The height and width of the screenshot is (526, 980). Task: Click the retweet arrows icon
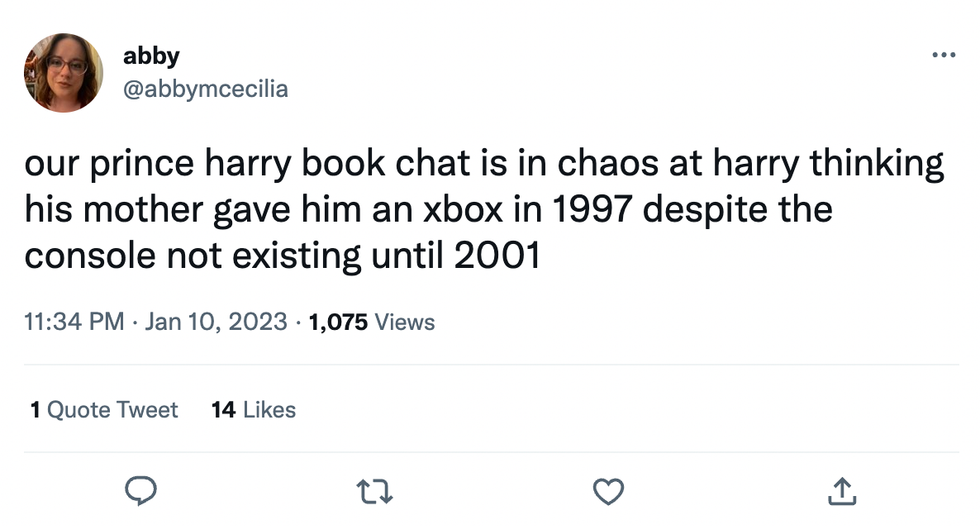pos(372,489)
